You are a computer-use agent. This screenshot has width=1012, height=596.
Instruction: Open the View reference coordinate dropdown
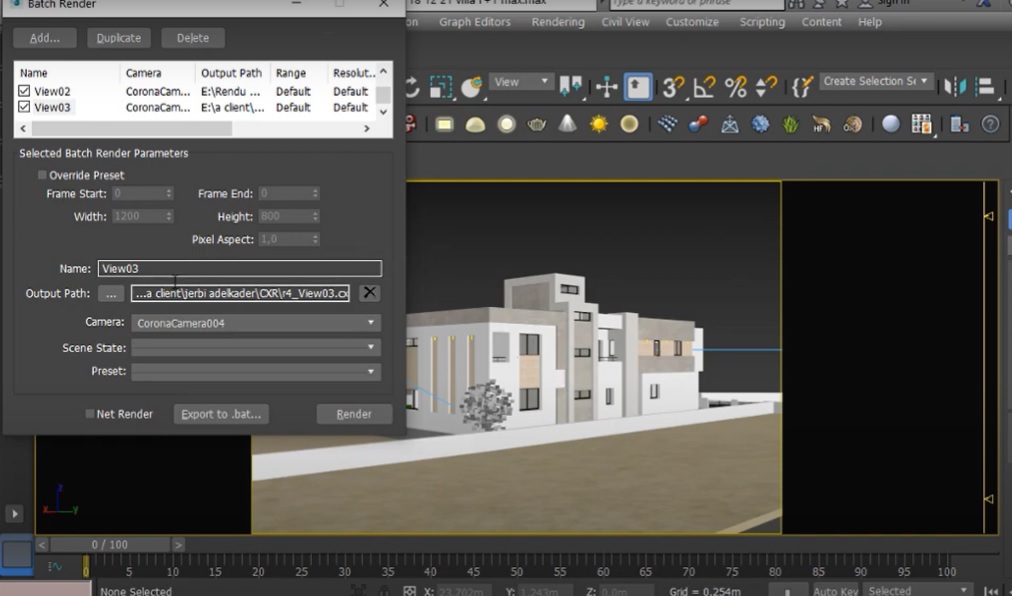pyautogui.click(x=521, y=82)
